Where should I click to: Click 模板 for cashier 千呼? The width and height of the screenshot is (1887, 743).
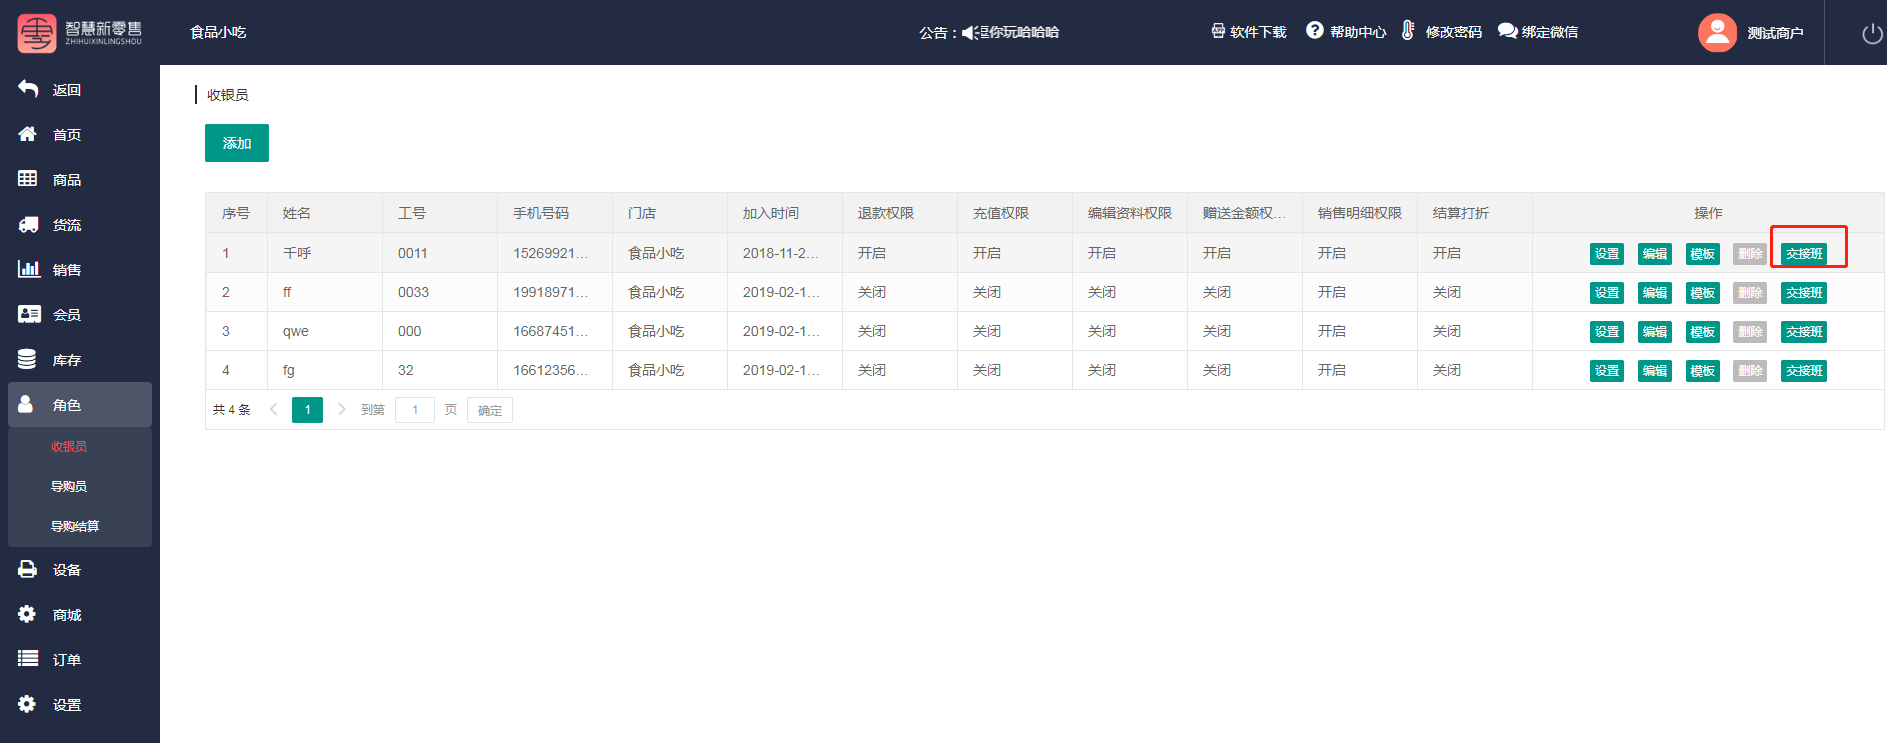pos(1703,254)
